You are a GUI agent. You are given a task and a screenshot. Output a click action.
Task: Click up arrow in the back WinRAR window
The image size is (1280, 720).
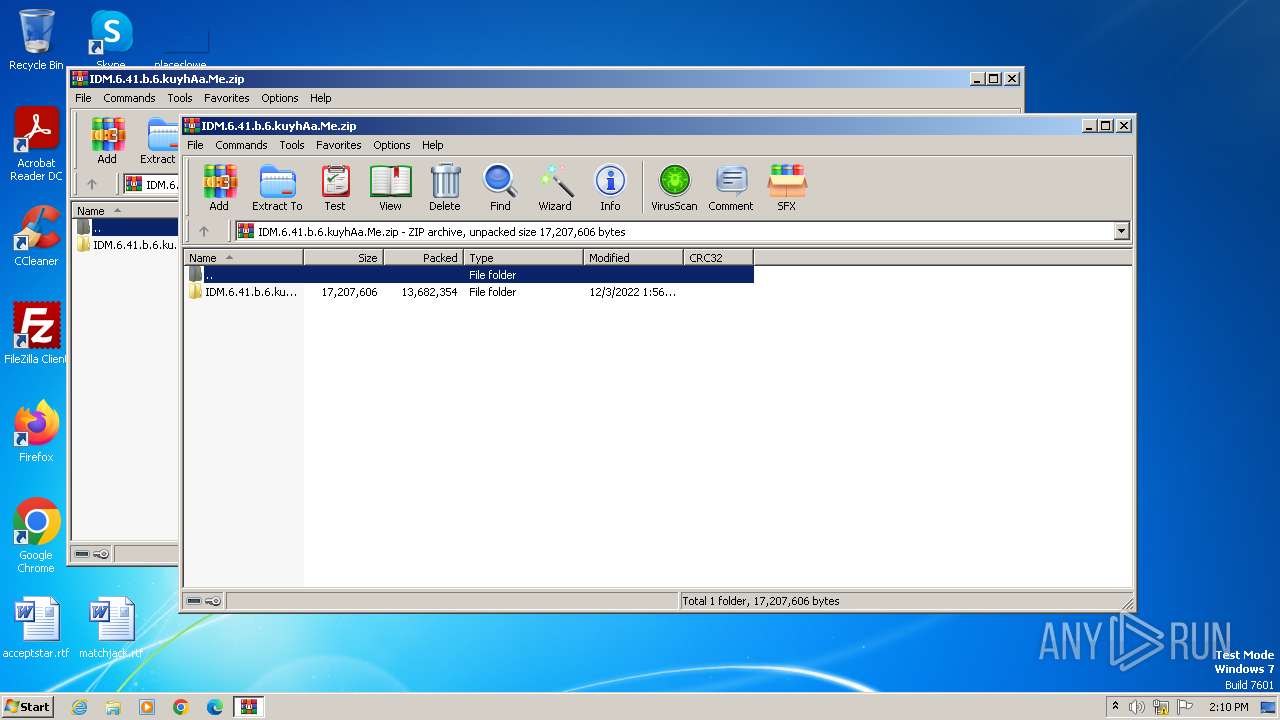tap(92, 184)
